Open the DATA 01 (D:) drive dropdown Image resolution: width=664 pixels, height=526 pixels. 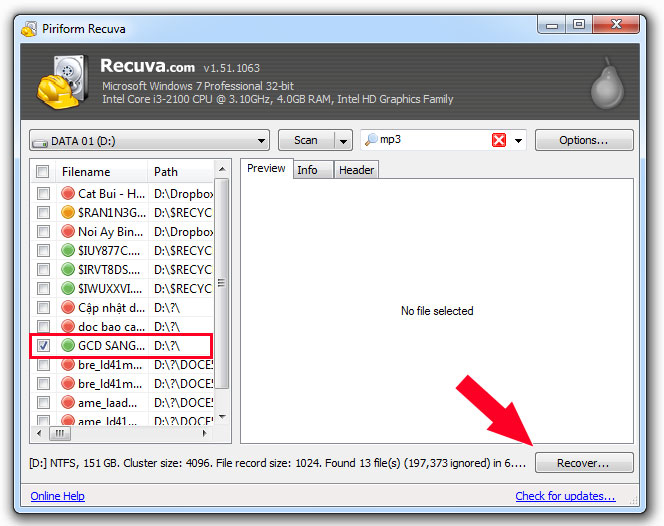click(262, 141)
